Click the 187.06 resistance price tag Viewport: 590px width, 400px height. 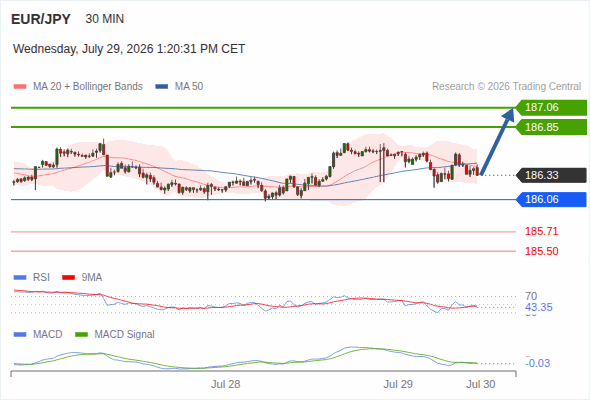pyautogui.click(x=551, y=108)
